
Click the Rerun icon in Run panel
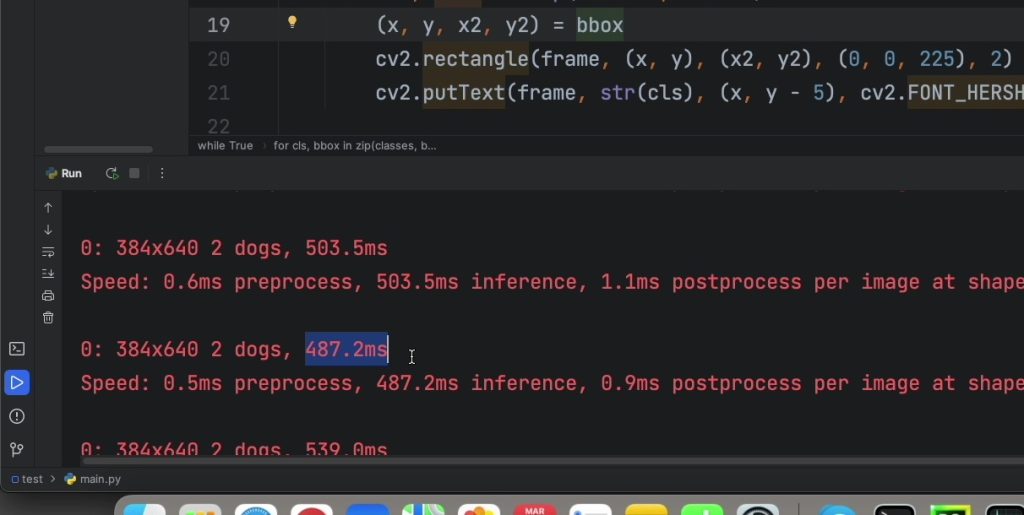pos(112,174)
